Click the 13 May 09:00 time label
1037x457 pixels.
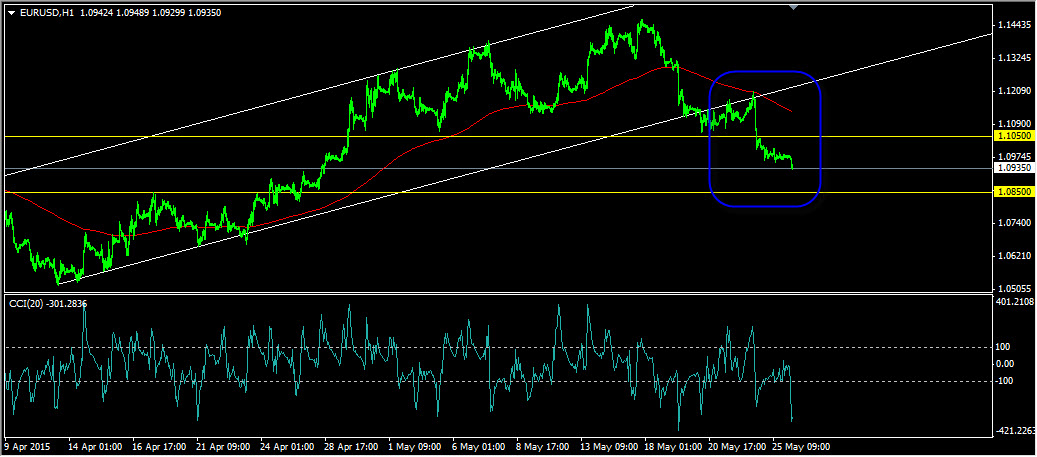coord(608,446)
